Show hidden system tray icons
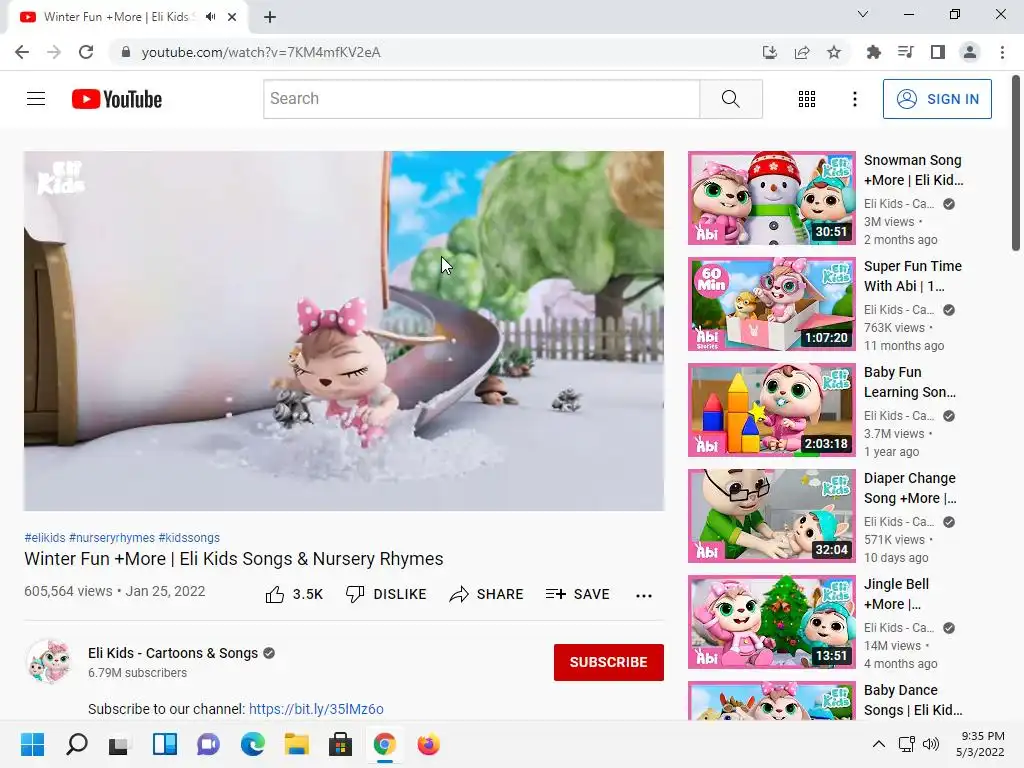The width and height of the screenshot is (1024, 768). click(x=879, y=744)
